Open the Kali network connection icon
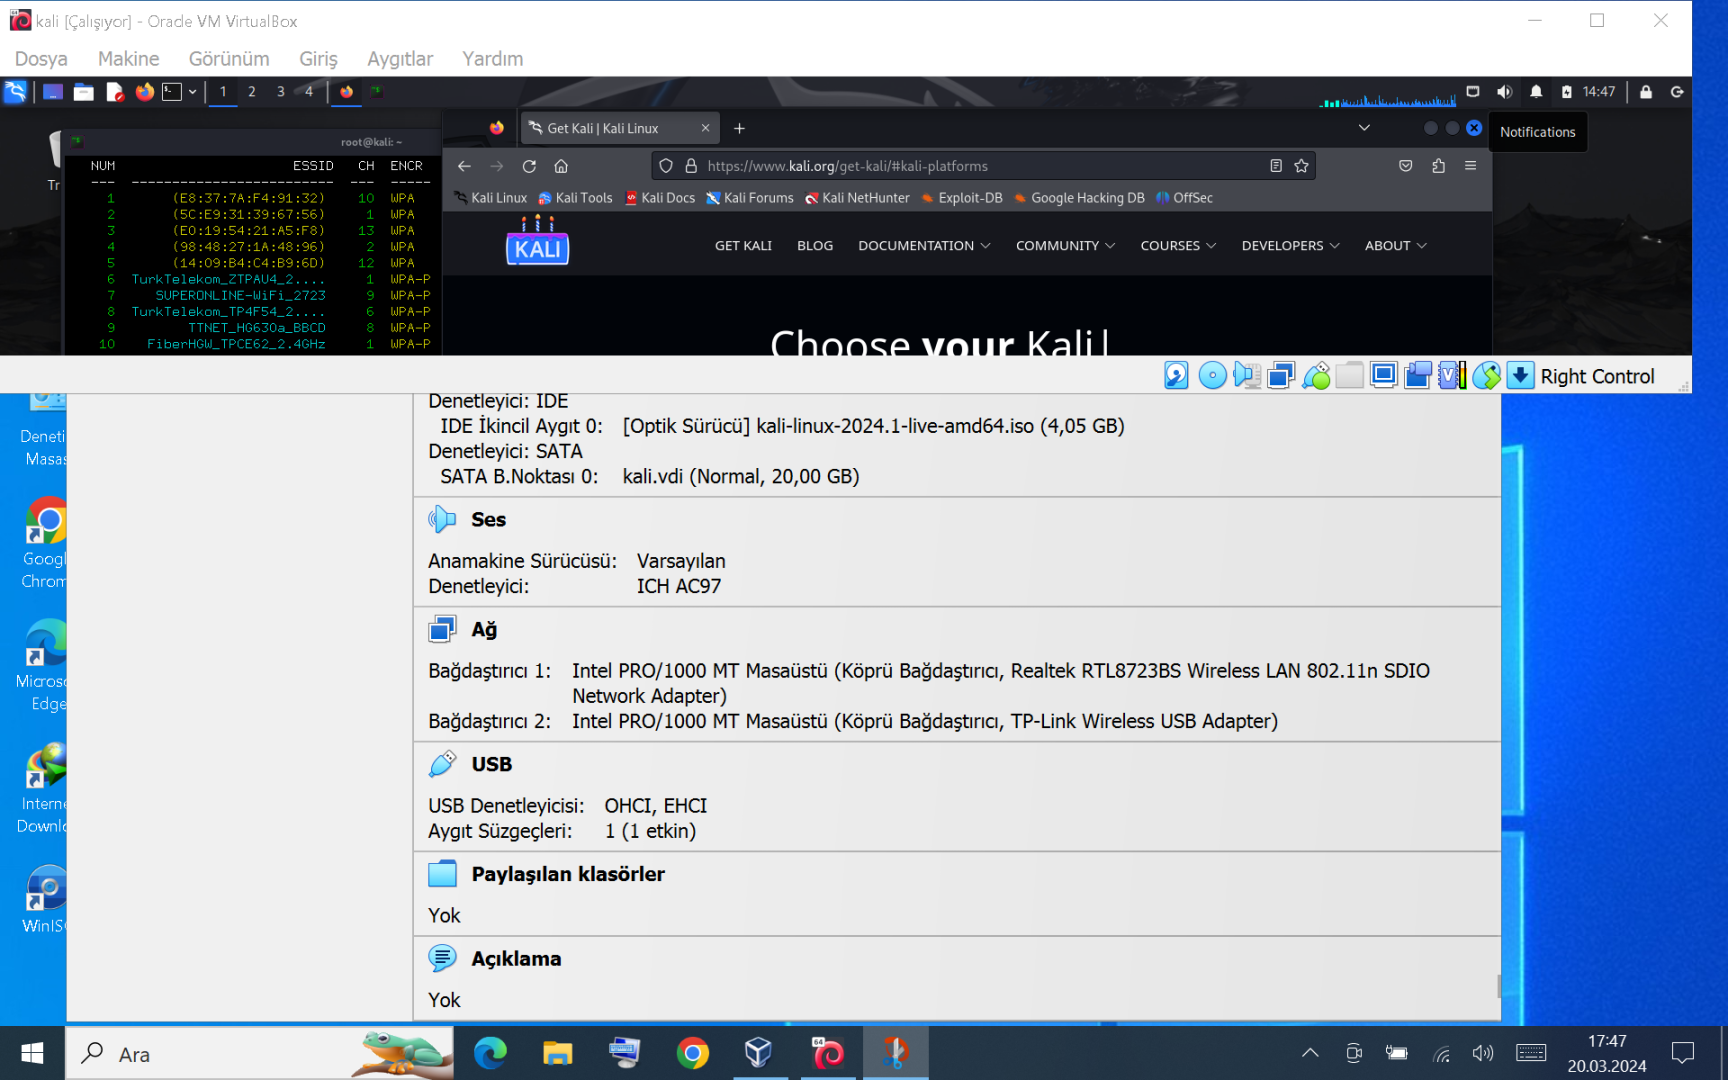Image resolution: width=1728 pixels, height=1080 pixels. pyautogui.click(x=1473, y=92)
